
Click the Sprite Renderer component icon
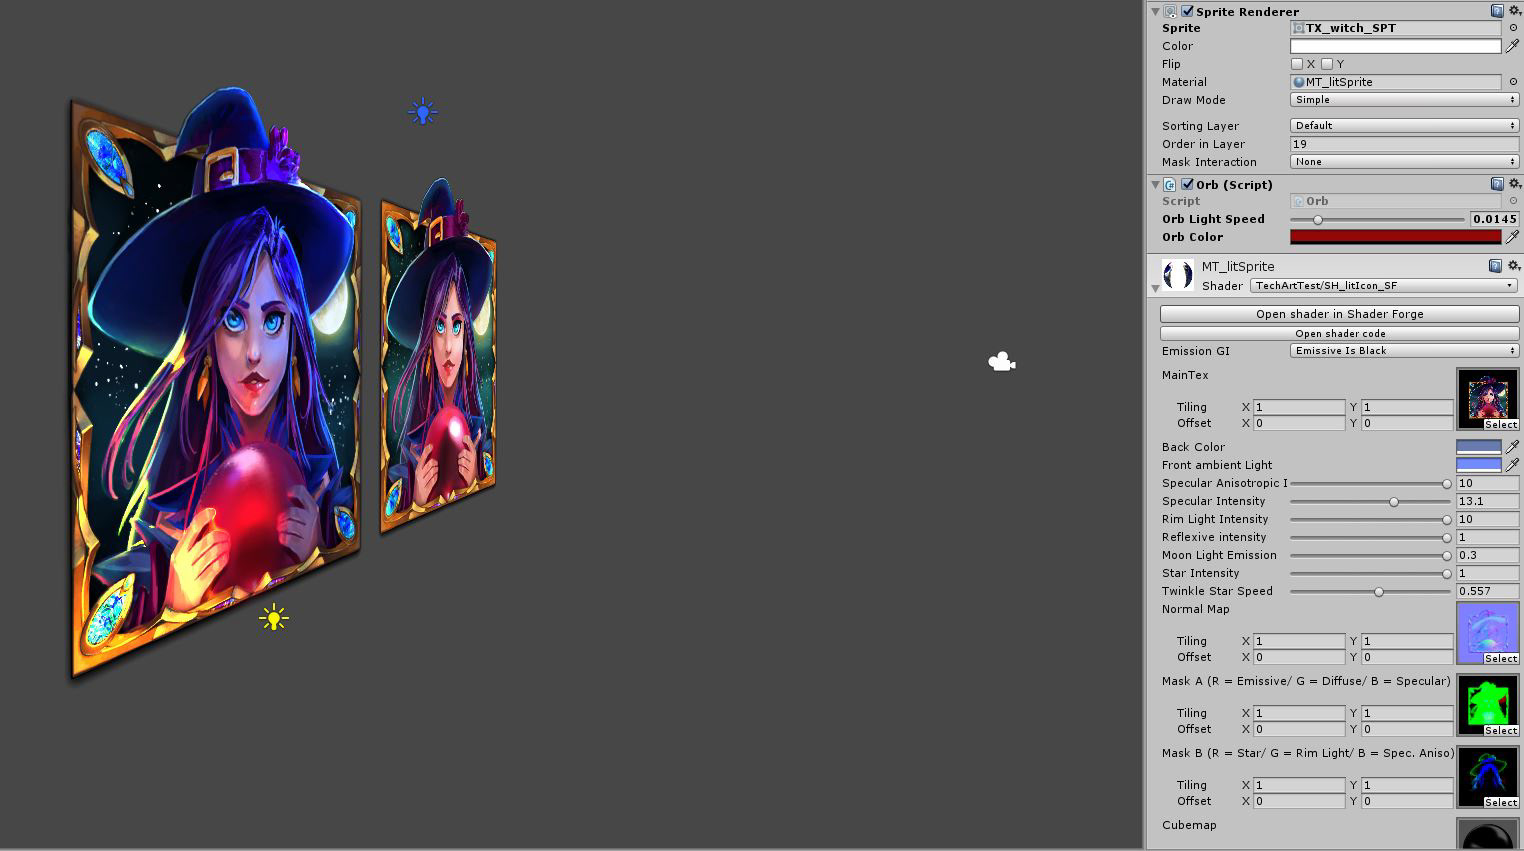1170,11
